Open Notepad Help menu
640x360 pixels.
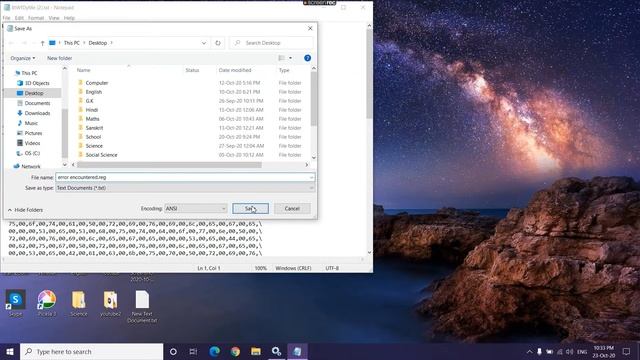pos(69,18)
